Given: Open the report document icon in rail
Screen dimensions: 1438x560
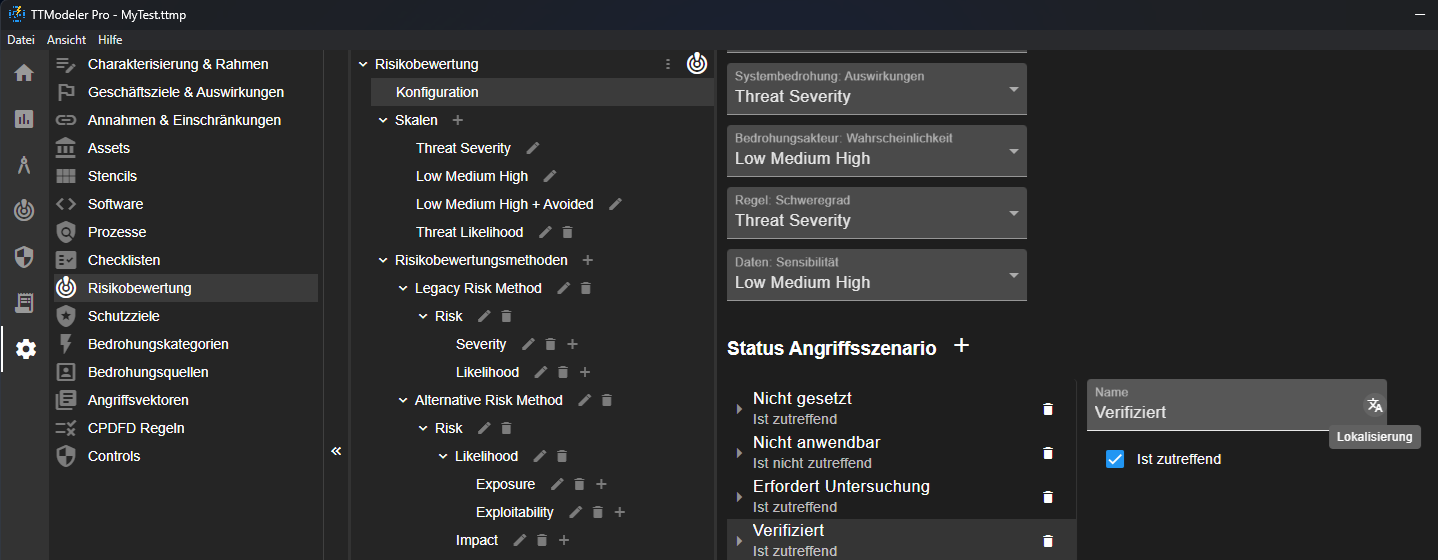Looking at the screenshot, I should [x=24, y=303].
